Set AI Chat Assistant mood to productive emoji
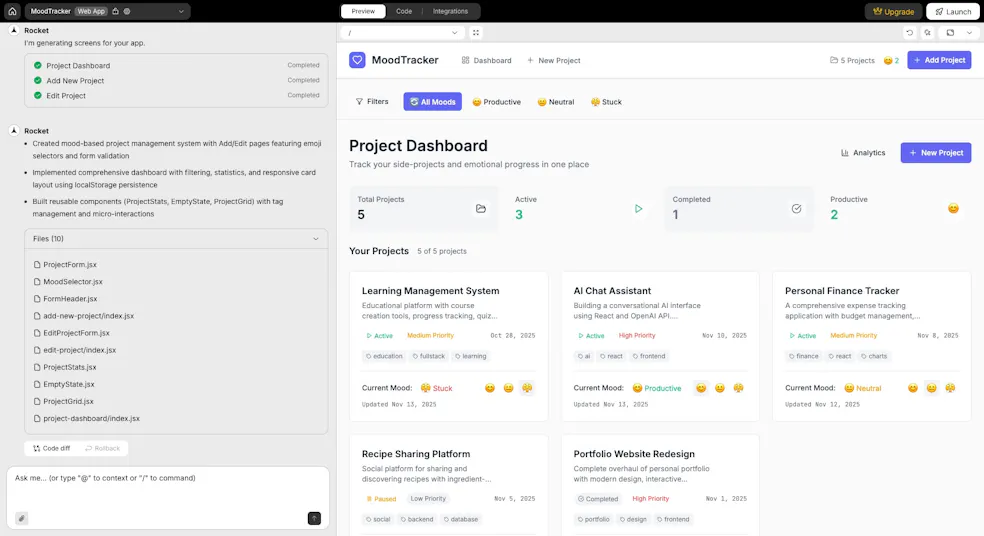984x536 pixels. pyautogui.click(x=701, y=388)
